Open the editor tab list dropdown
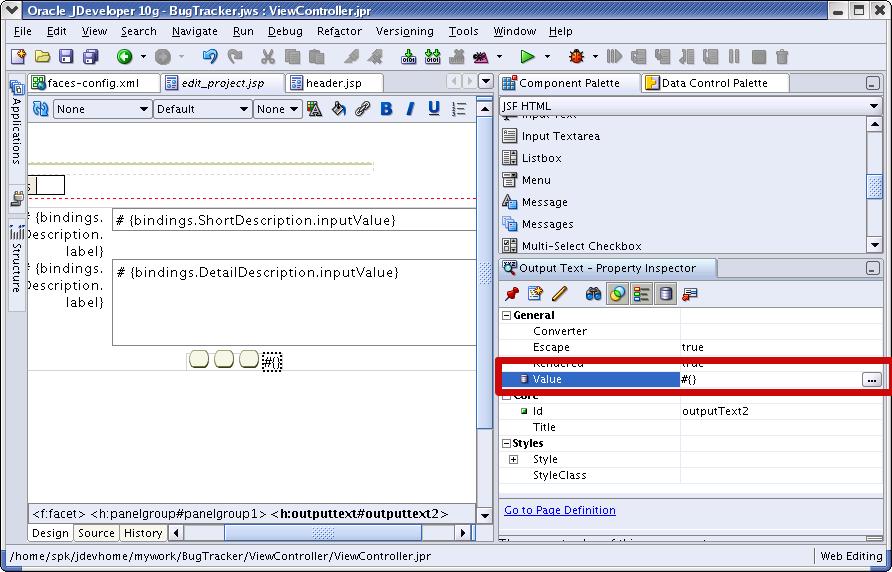Image resolution: width=892 pixels, height=572 pixels. click(x=485, y=81)
